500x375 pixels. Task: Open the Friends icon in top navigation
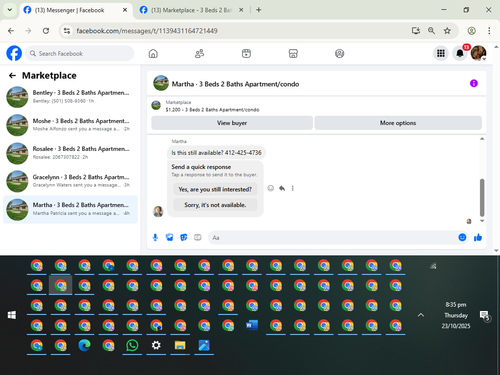tap(199, 54)
